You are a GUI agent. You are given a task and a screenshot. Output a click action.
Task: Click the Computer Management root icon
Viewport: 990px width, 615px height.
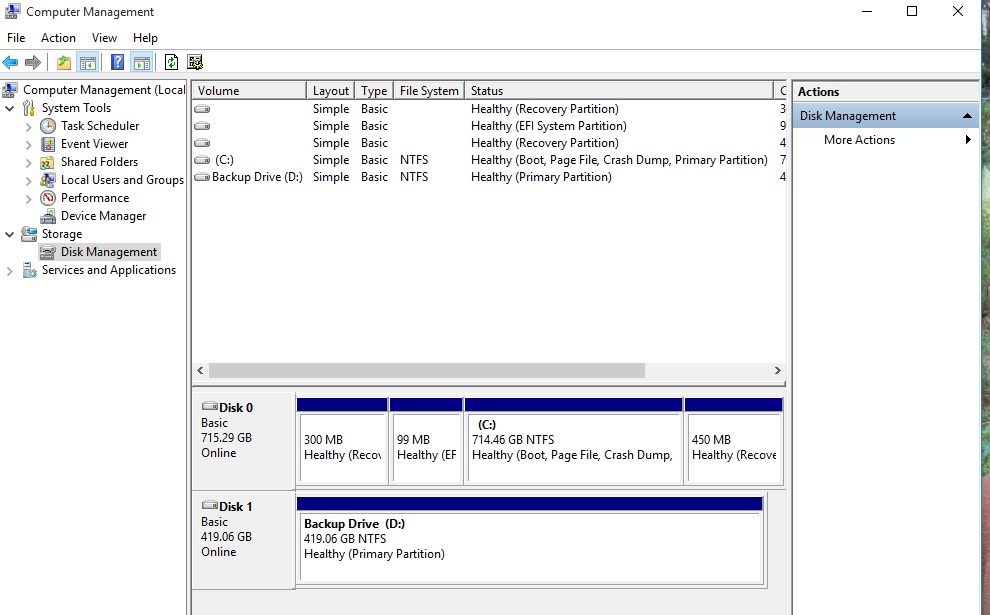click(x=10, y=90)
